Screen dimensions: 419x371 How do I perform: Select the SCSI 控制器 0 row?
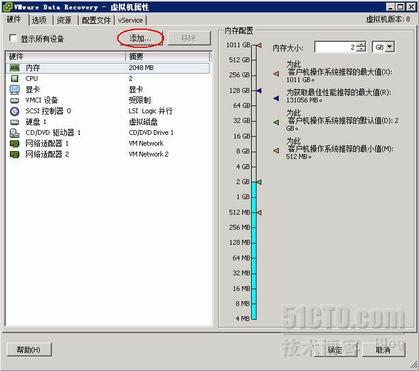(108, 111)
